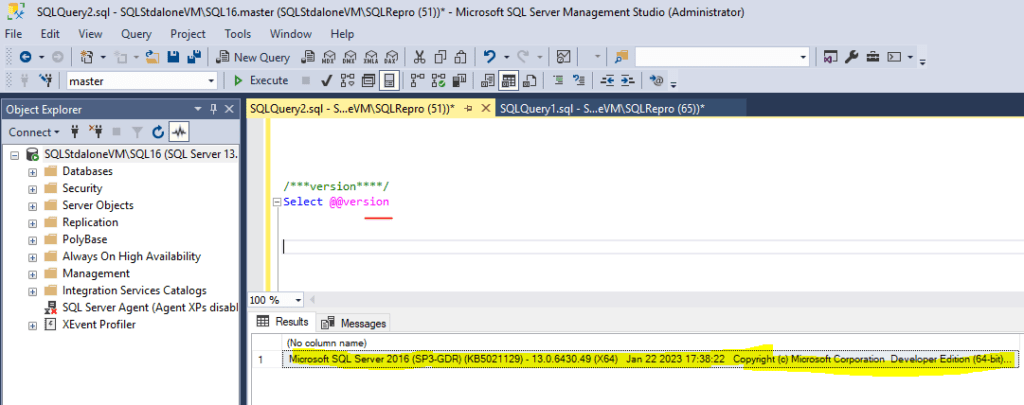The width and height of the screenshot is (1024, 405).
Task: Select Results to Grid mode
Action: click(509, 80)
